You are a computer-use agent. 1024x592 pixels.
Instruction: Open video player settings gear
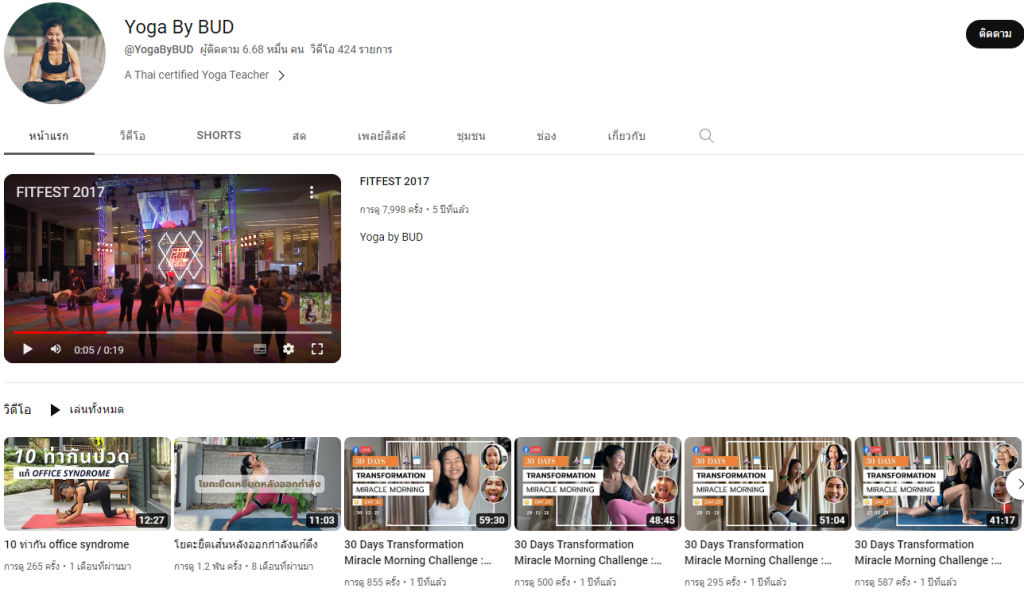(288, 349)
